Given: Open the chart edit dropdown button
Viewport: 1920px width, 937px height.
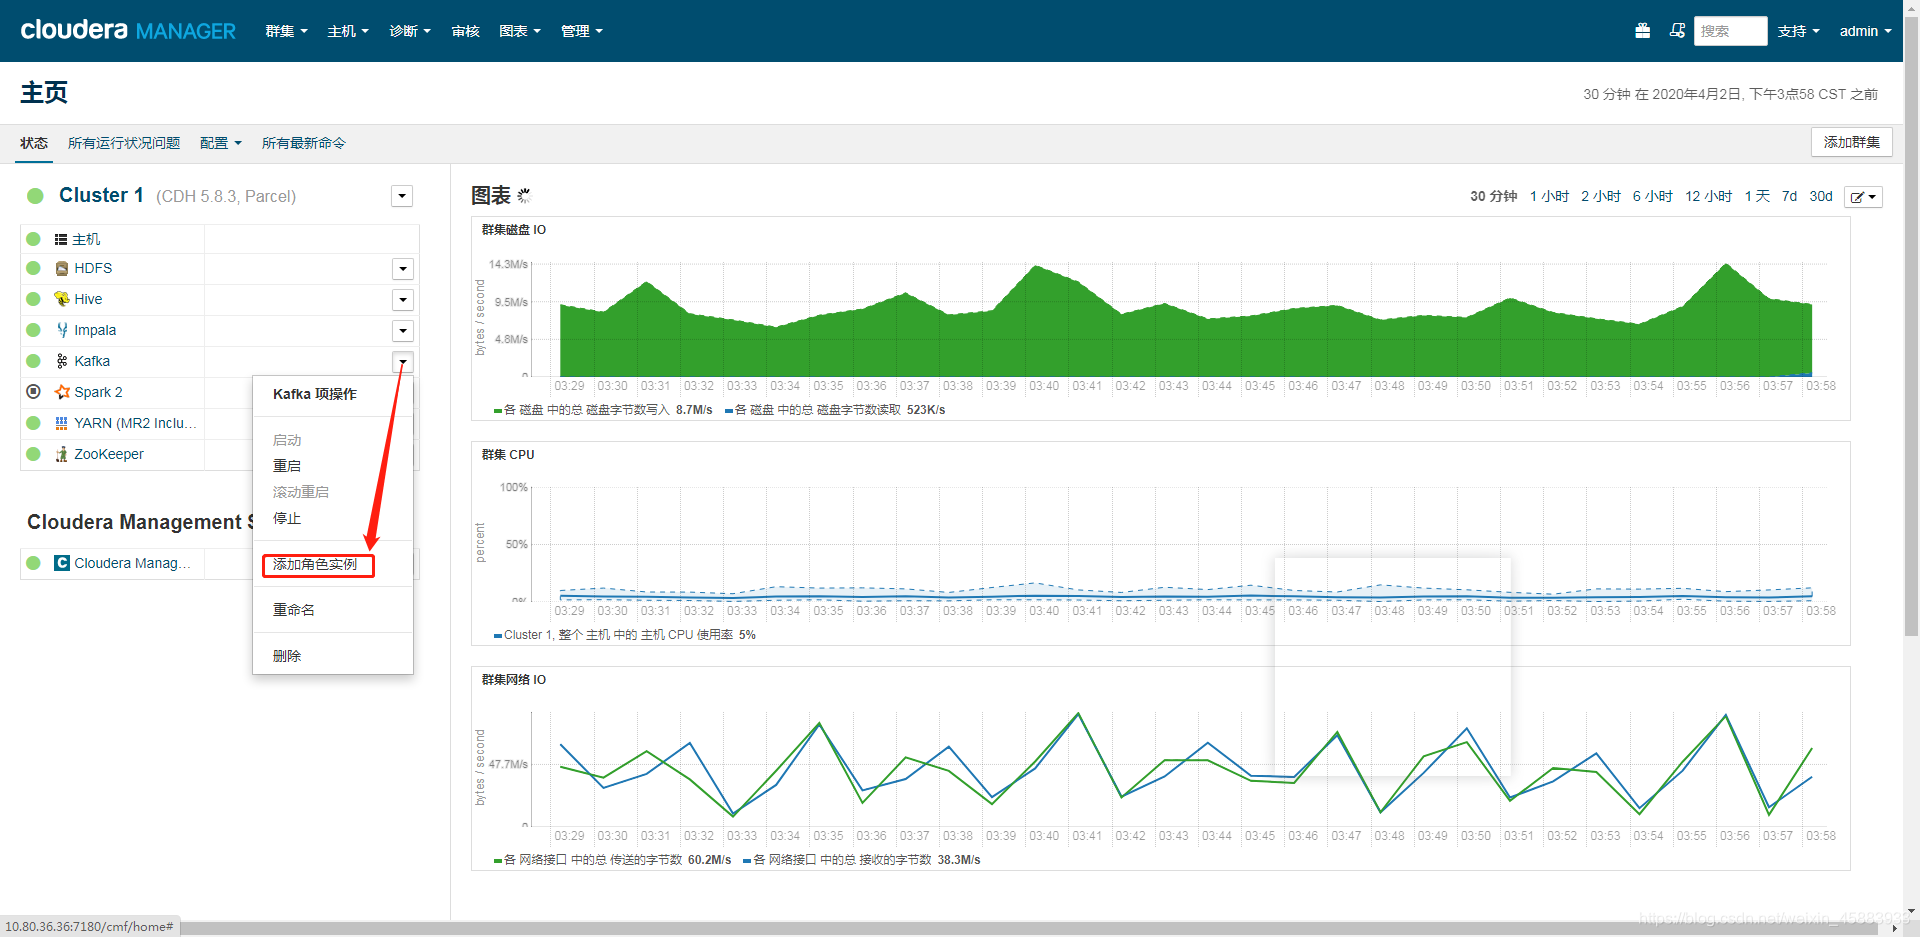Looking at the screenshot, I should pyautogui.click(x=1863, y=197).
